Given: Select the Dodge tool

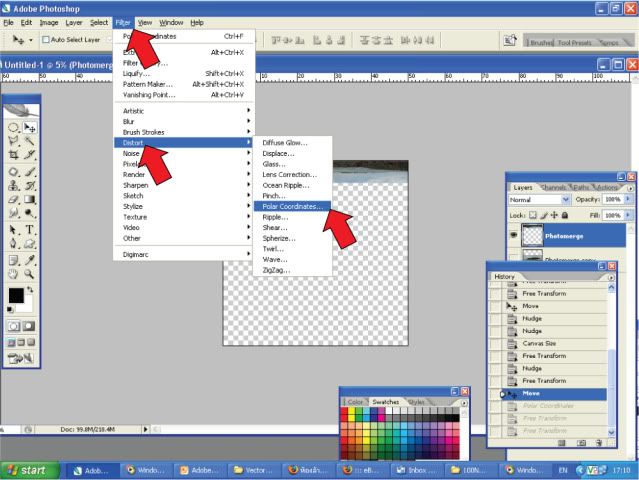Looking at the screenshot, I should tap(29, 213).
